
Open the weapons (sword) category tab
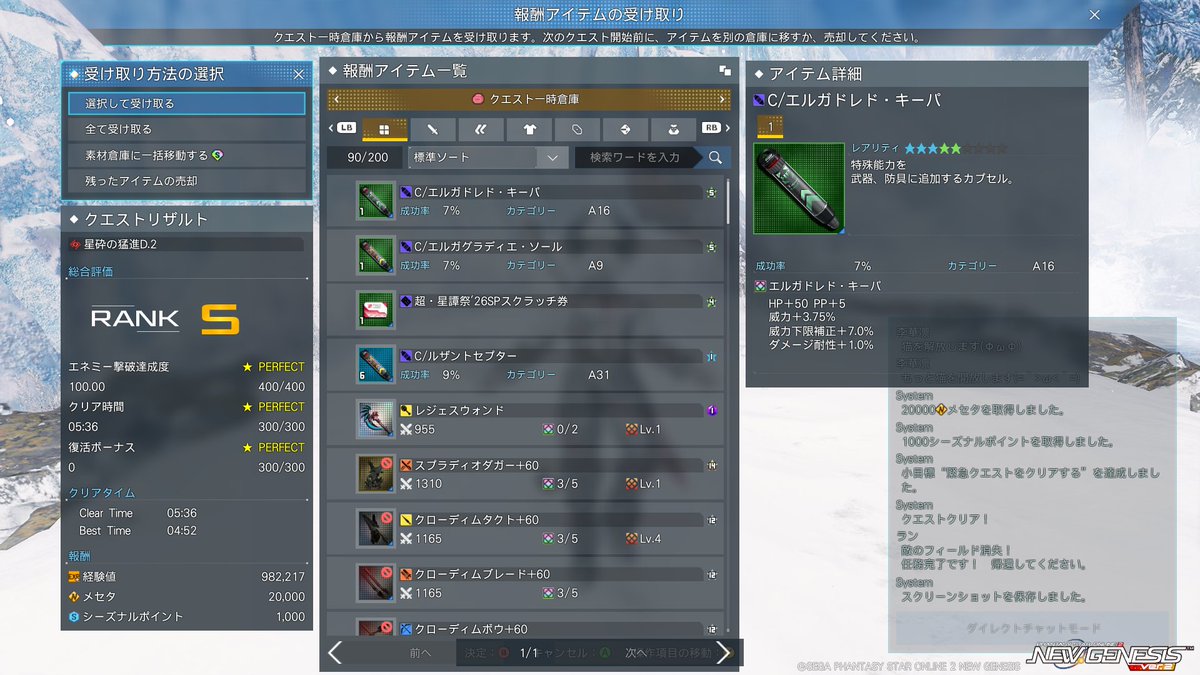pyautogui.click(x=433, y=129)
